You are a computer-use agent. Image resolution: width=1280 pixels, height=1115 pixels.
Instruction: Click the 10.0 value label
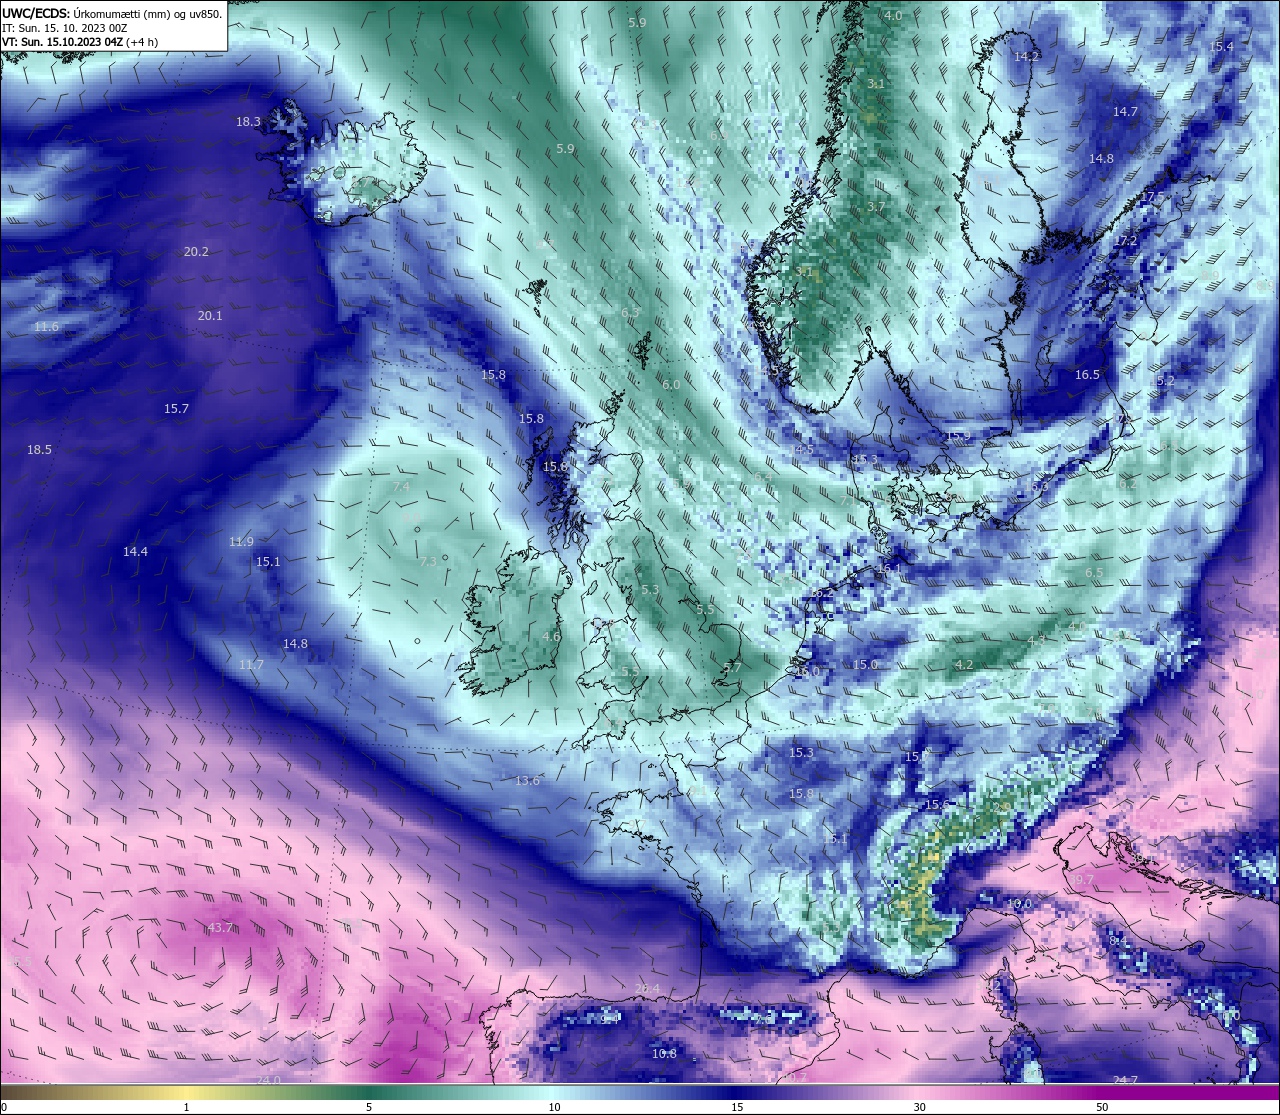tap(1019, 904)
